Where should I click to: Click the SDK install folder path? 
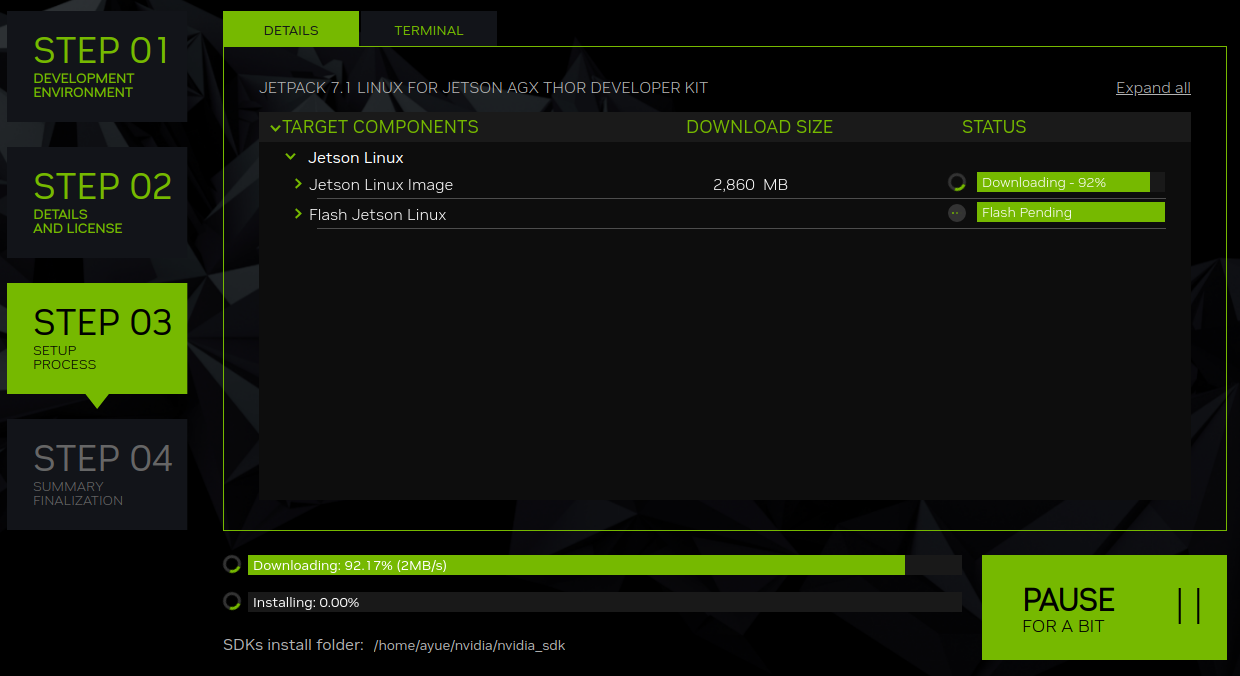(469, 646)
